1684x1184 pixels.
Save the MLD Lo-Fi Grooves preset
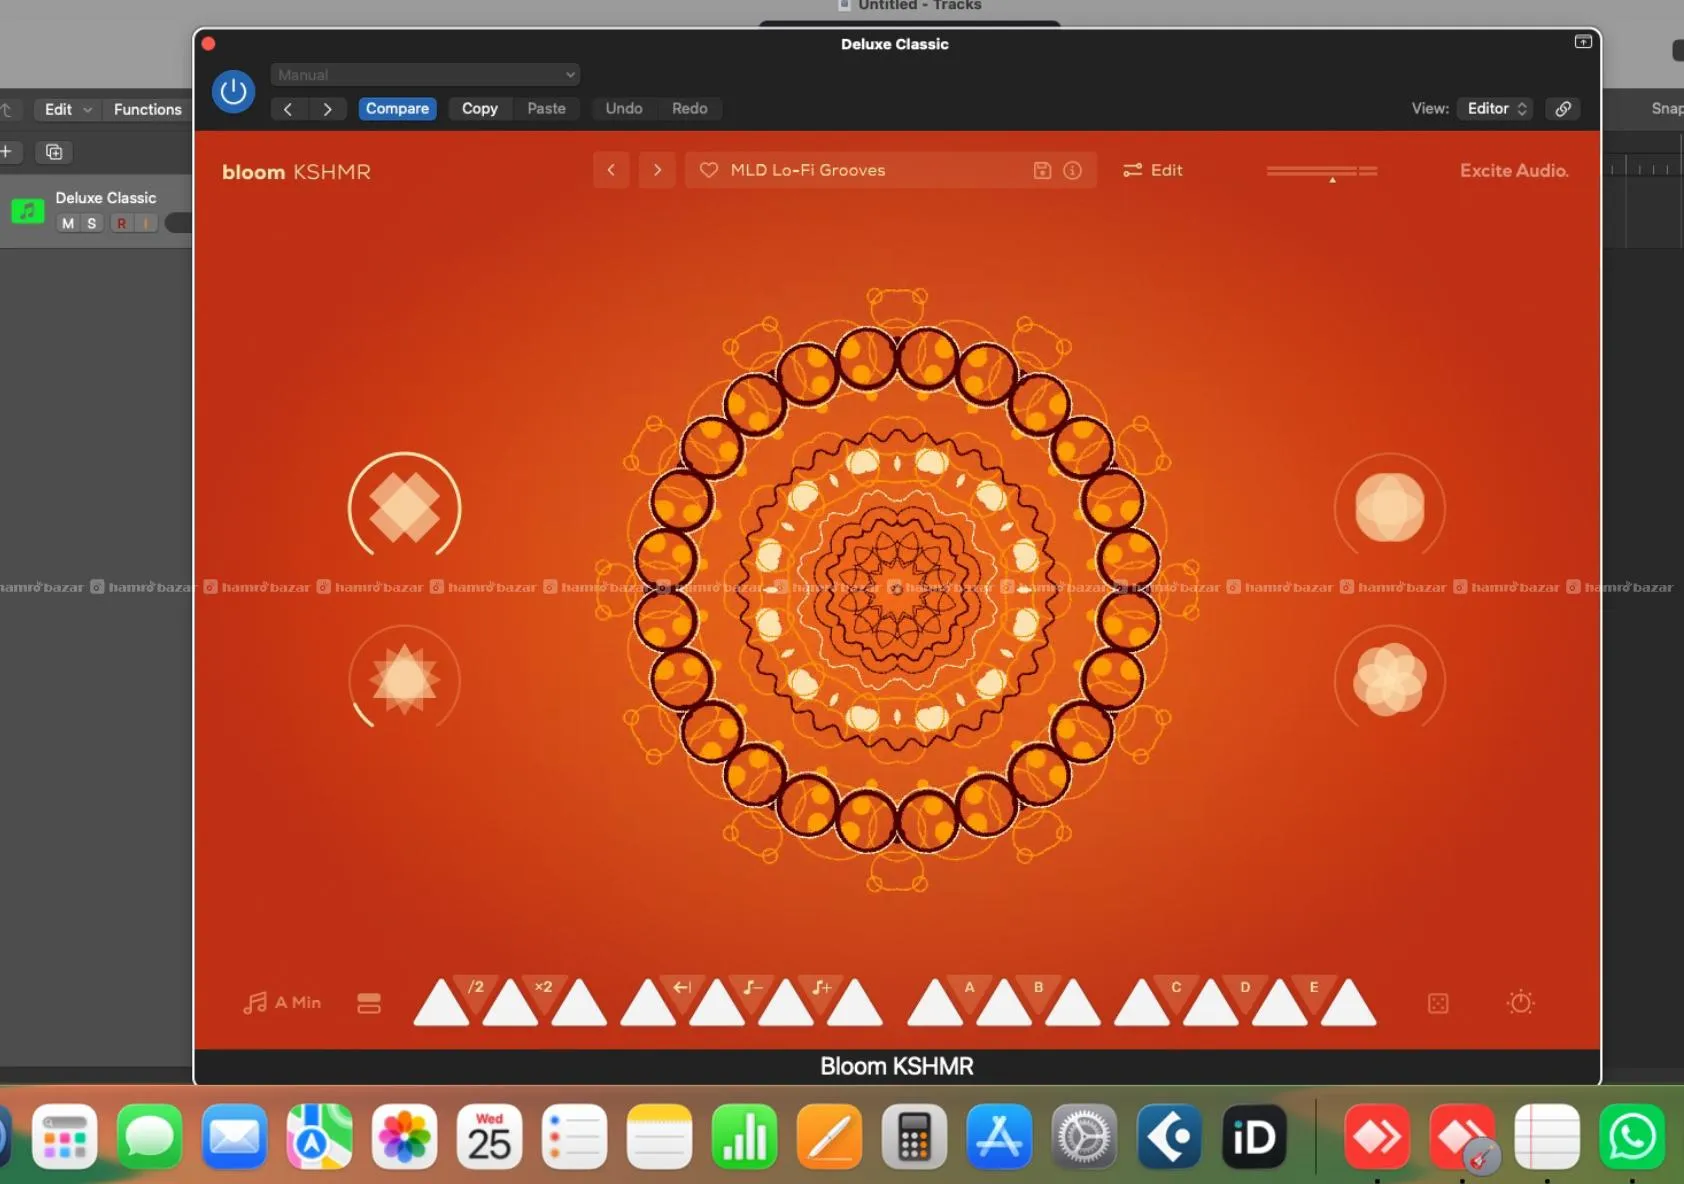pyautogui.click(x=1042, y=170)
